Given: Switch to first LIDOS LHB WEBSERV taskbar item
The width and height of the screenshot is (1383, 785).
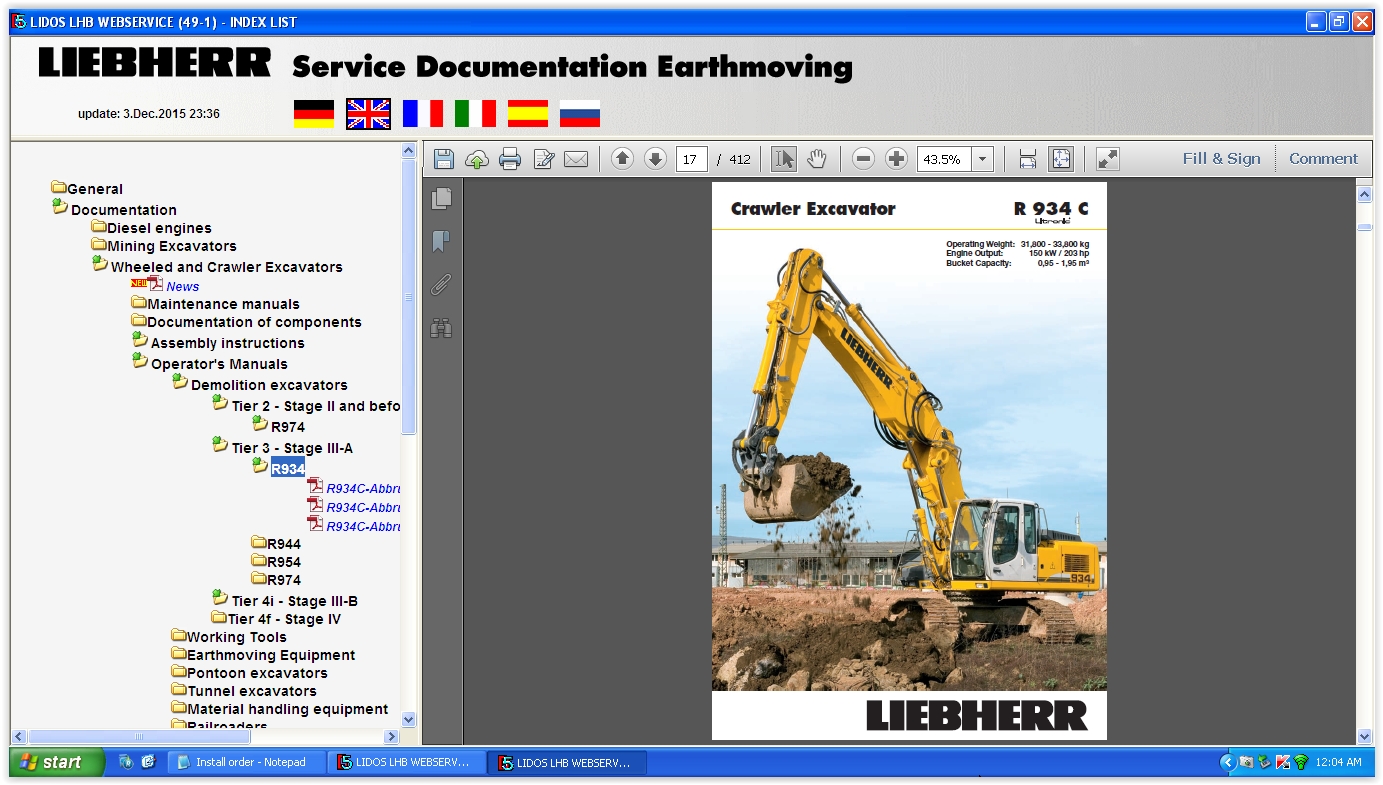Looking at the screenshot, I should (x=408, y=762).
